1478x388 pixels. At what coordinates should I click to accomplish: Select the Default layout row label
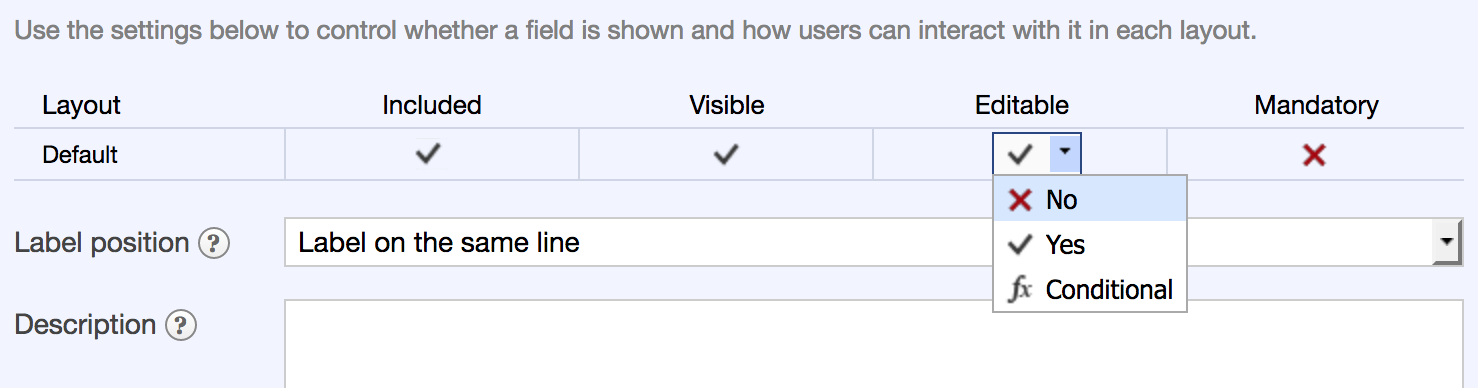(x=80, y=155)
